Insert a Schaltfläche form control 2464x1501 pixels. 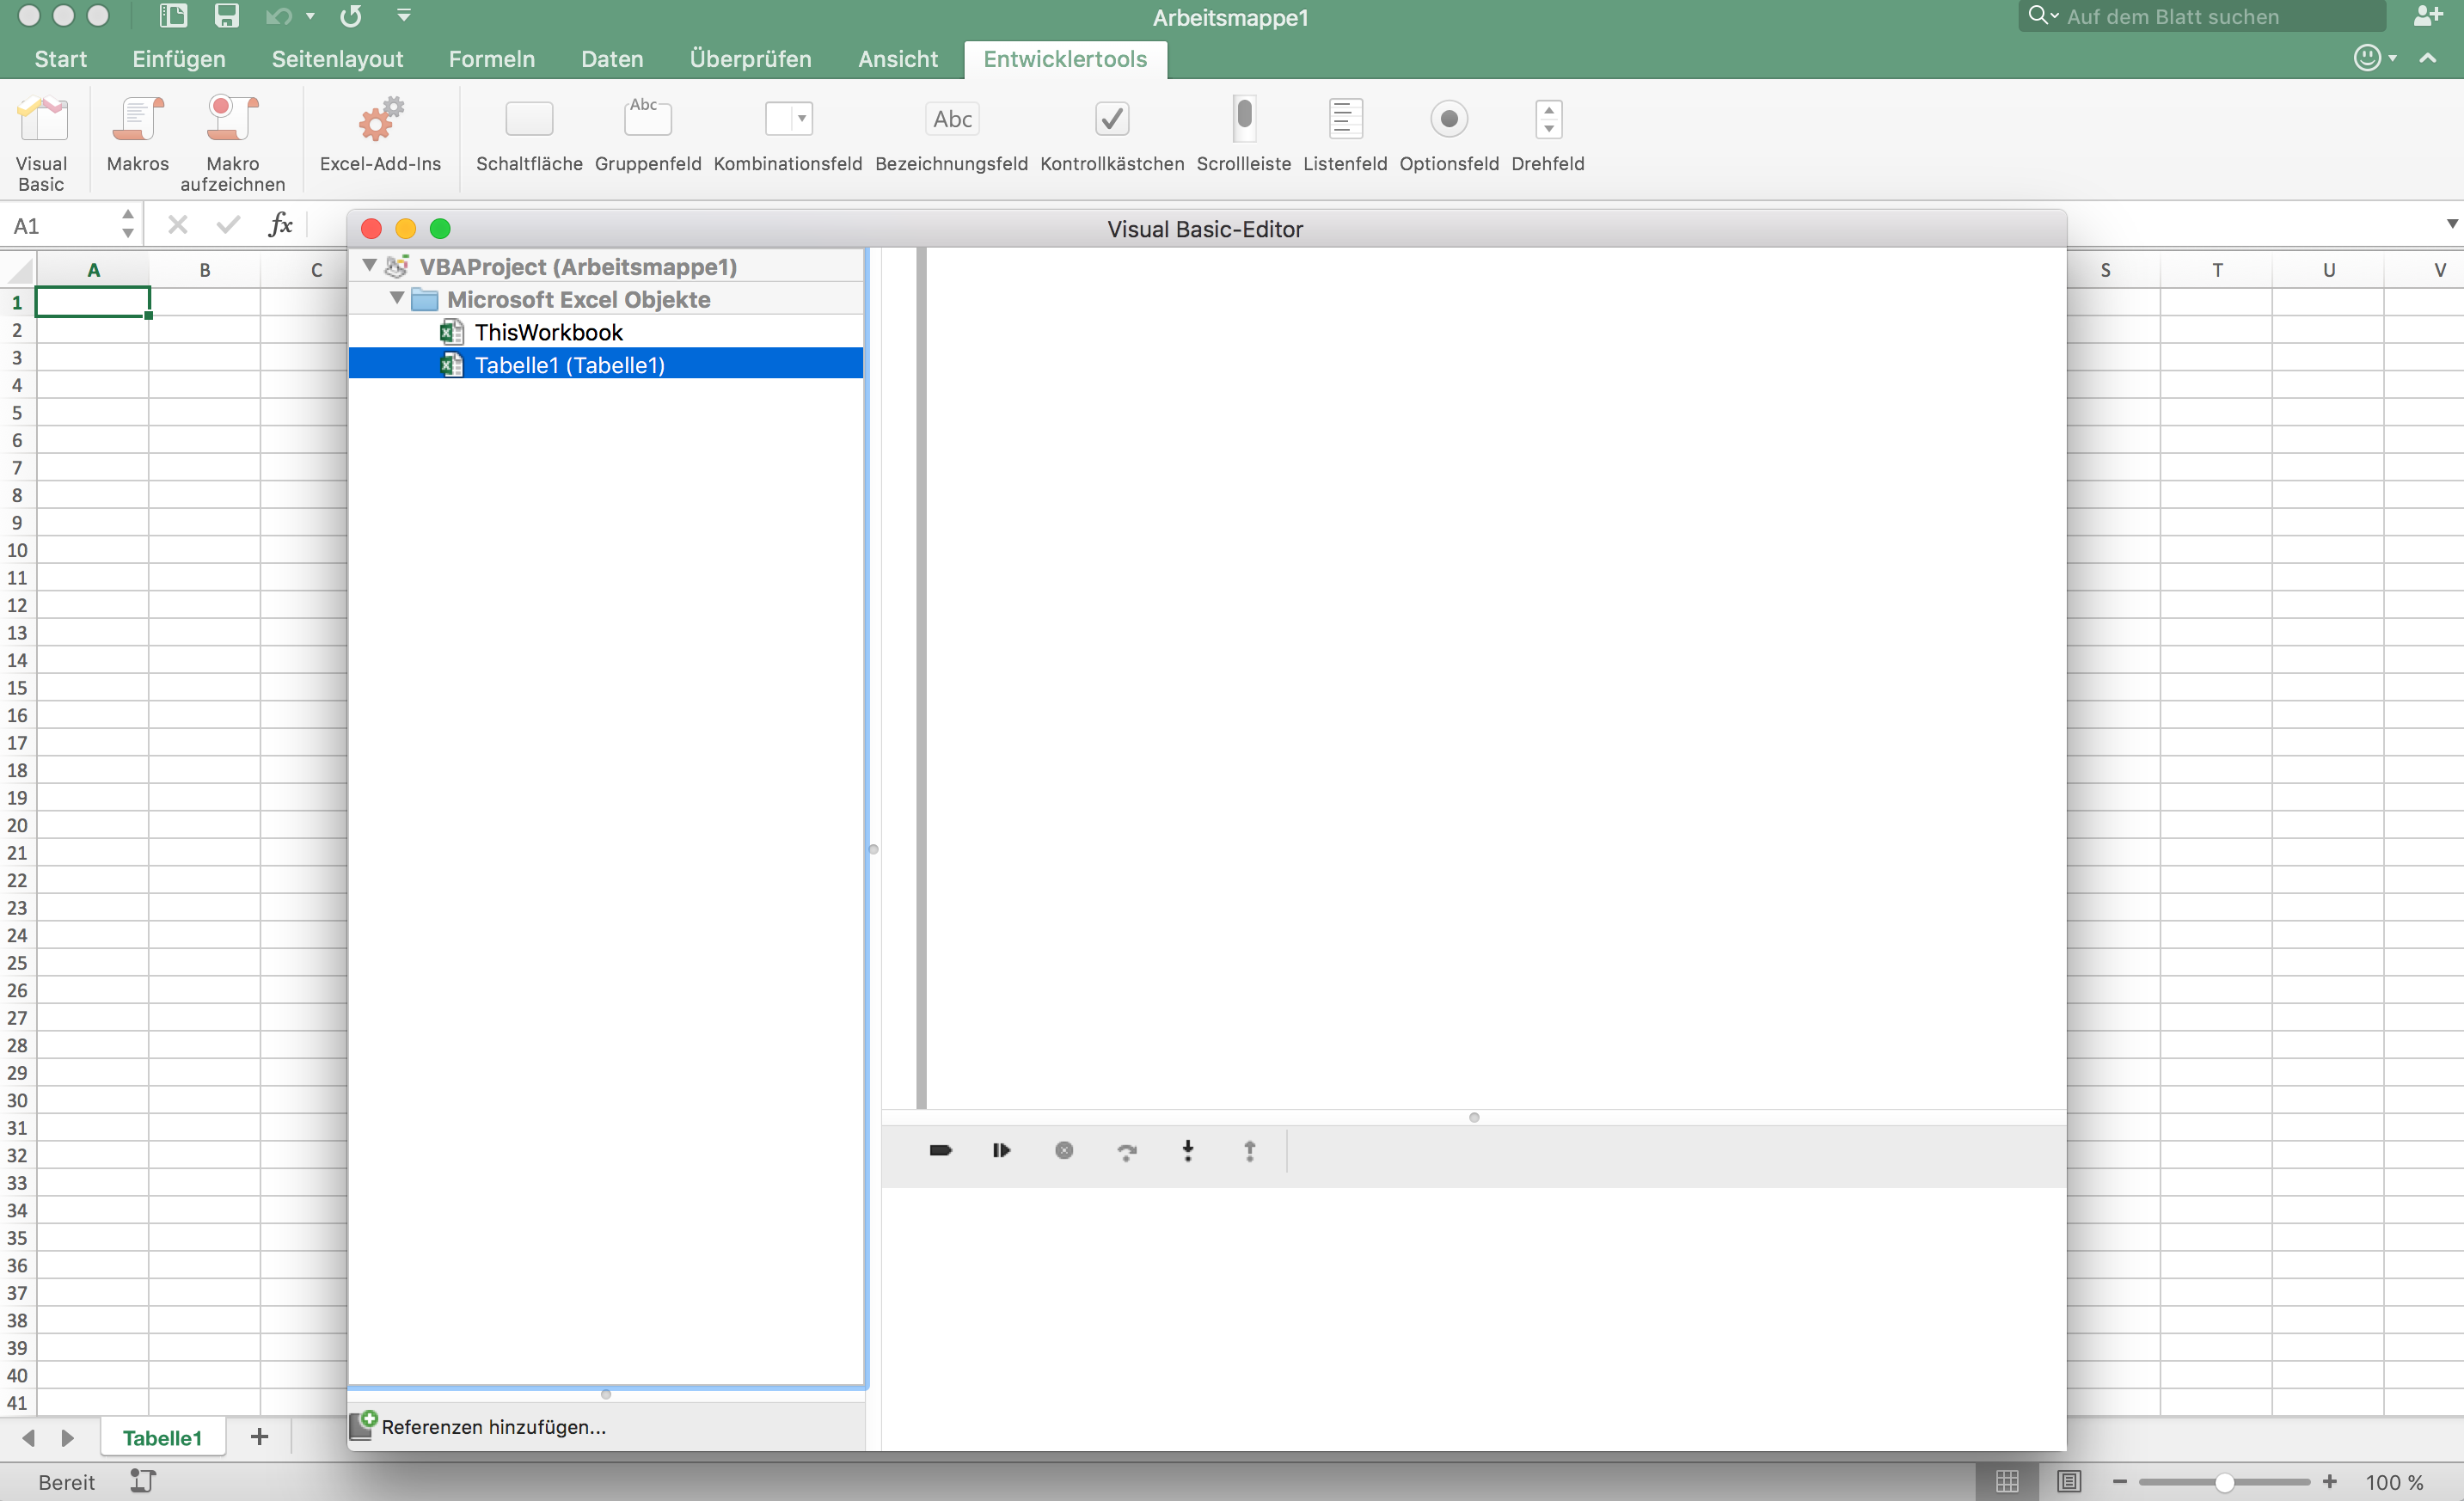pyautogui.click(x=529, y=120)
